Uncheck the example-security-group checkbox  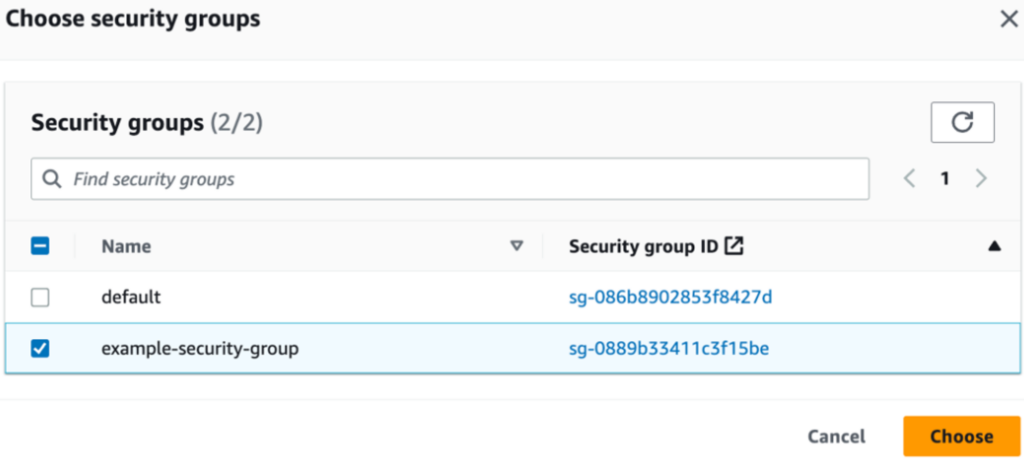click(40, 349)
